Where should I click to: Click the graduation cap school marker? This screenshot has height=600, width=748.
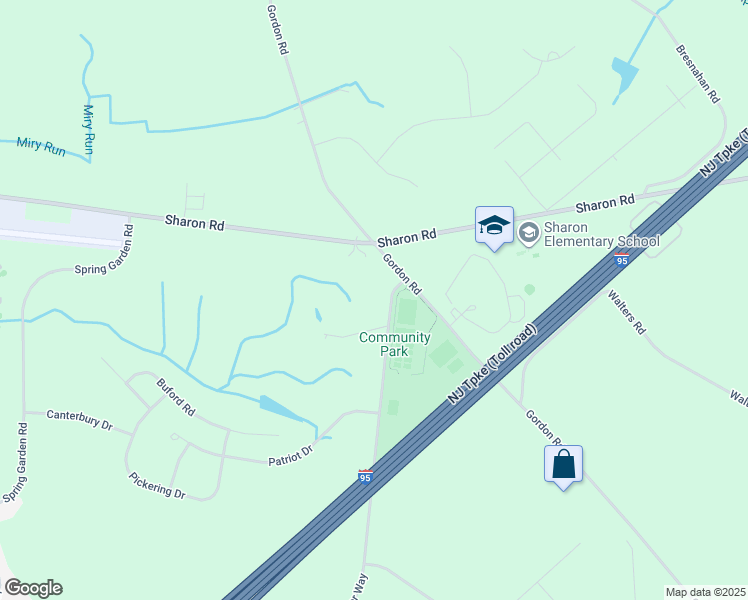tap(494, 225)
